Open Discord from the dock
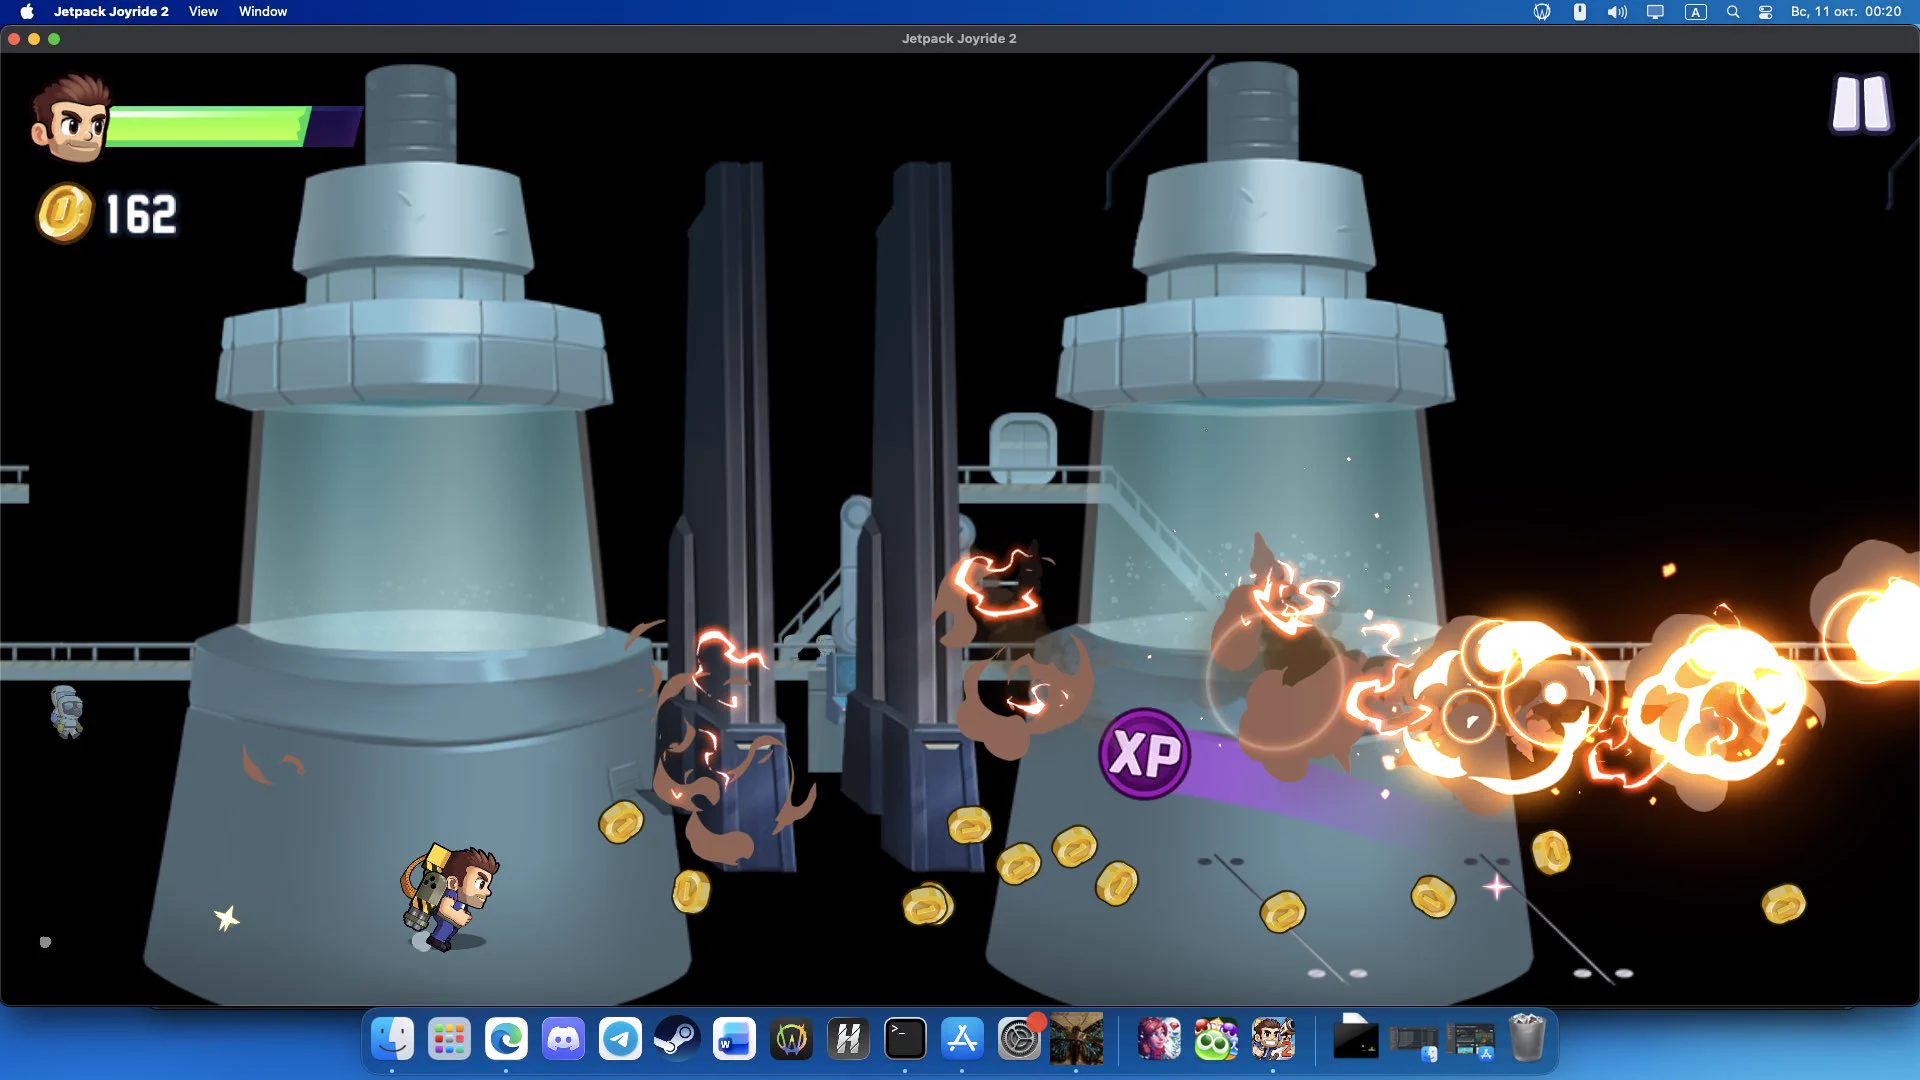Screen dimensions: 1920x1080 [563, 1039]
